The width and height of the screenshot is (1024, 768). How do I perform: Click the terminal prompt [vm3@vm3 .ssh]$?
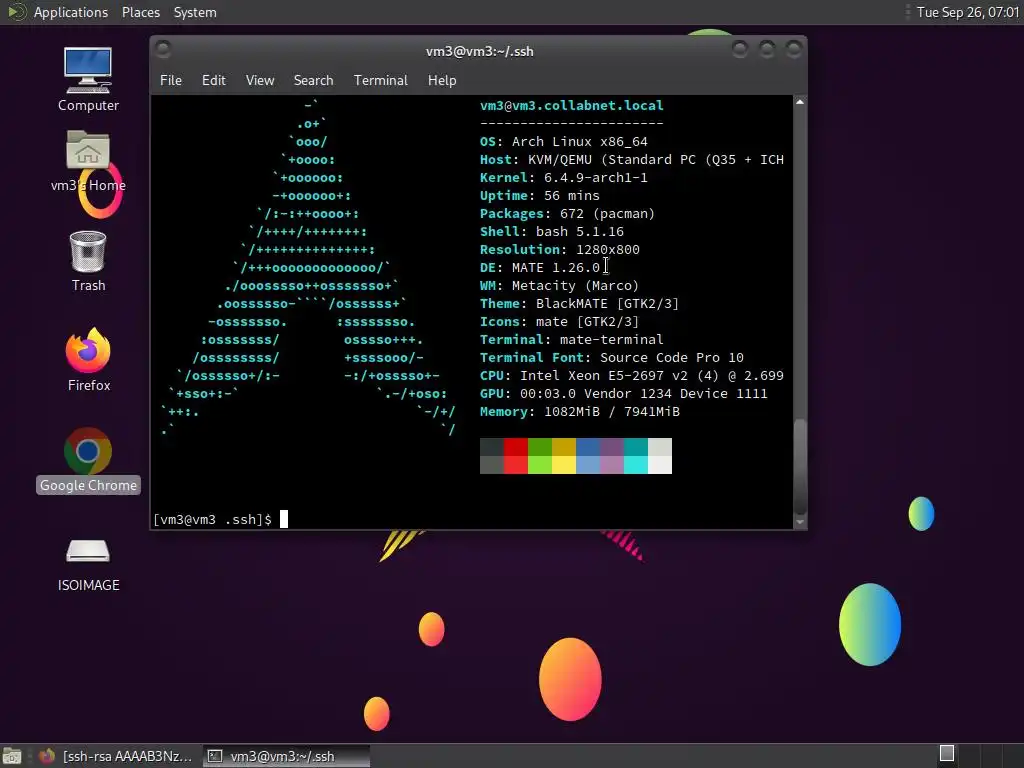point(213,520)
